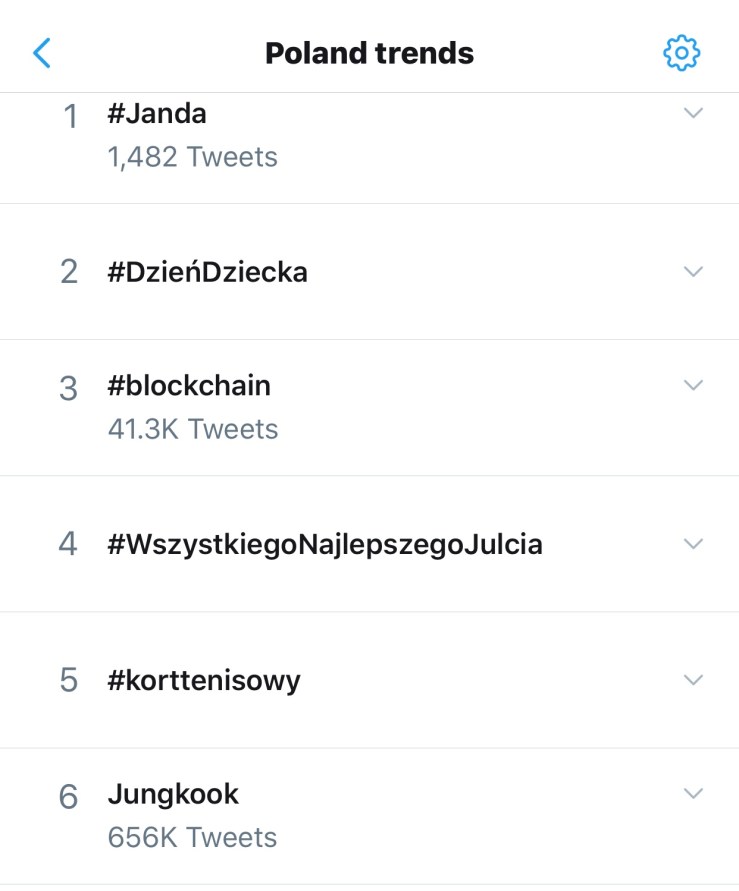
Task: Open chevron menu for #WszystkiegoNajlepszegoJulcia
Action: [x=693, y=543]
